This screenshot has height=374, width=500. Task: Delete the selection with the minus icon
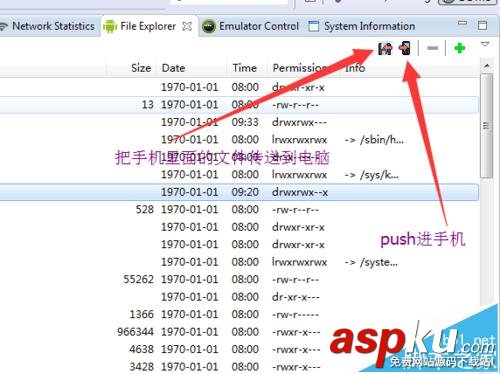(x=433, y=48)
